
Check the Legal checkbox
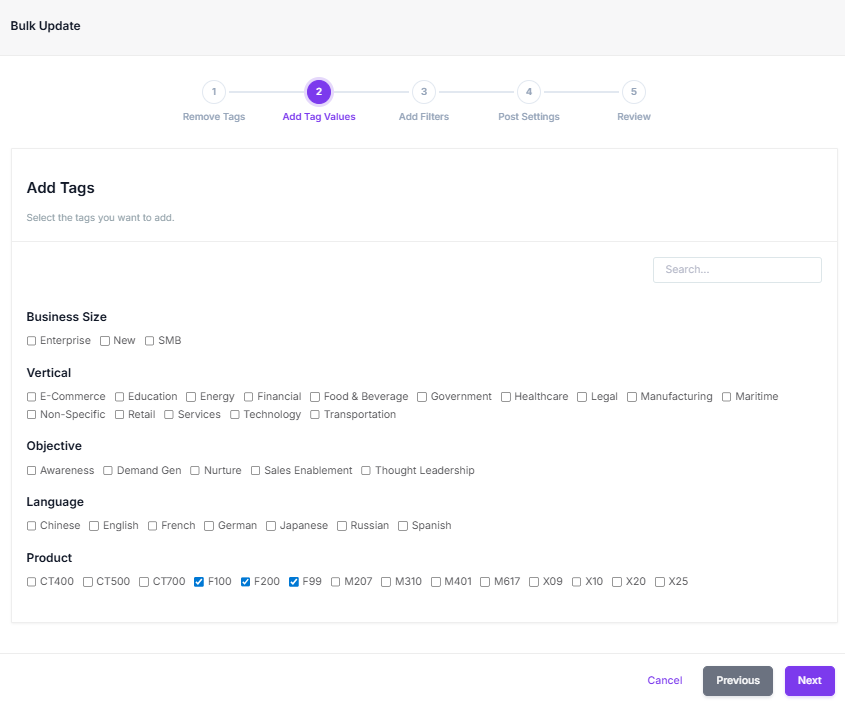(582, 397)
